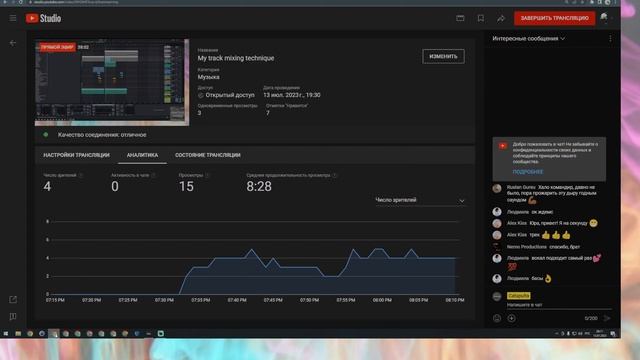Click the stream title My track mixing technique
Screen dimensions: 640x360
tap(236, 58)
